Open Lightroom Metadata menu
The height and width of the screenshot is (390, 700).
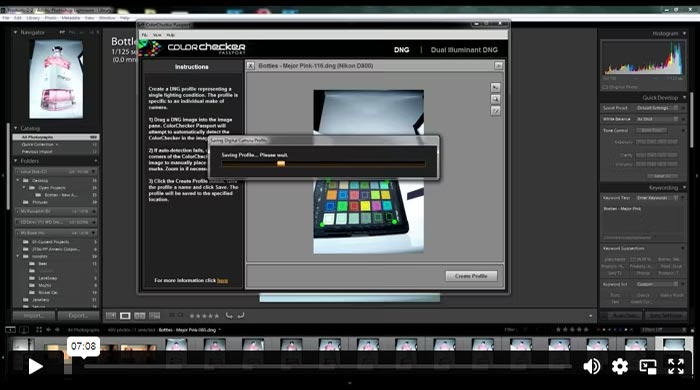71,18
